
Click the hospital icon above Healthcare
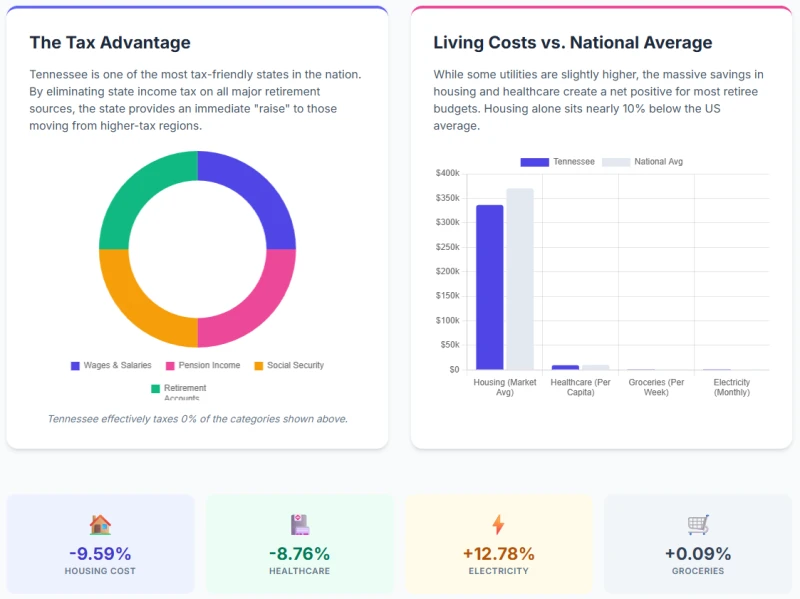tap(299, 525)
